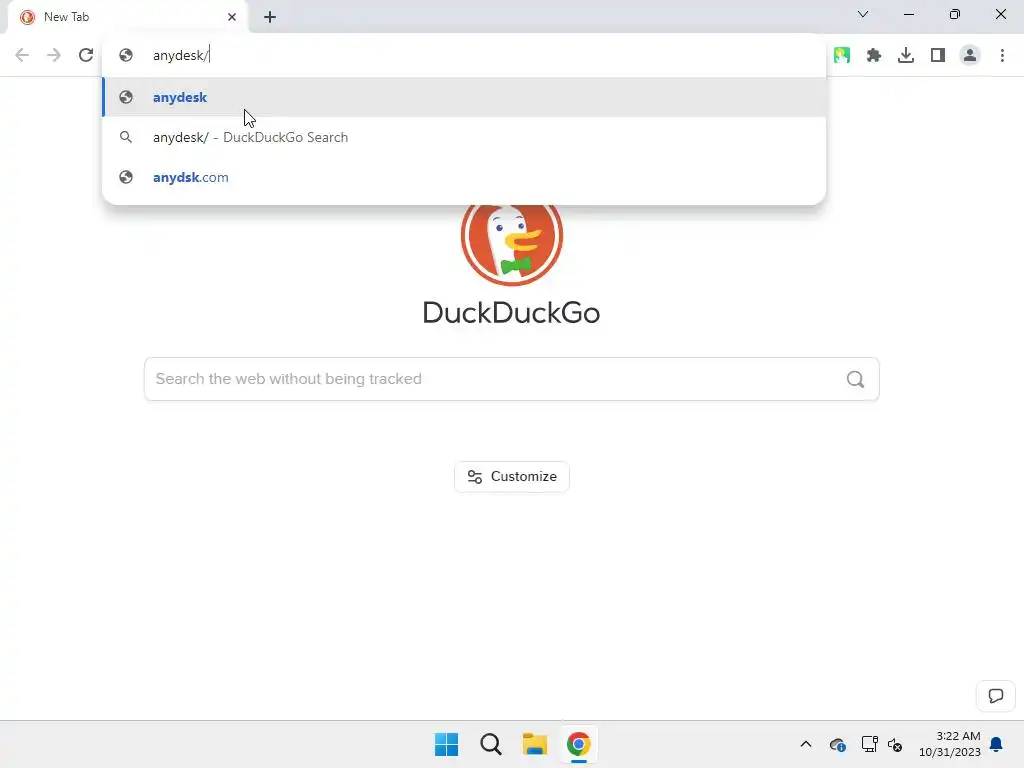Image resolution: width=1024 pixels, height=768 pixels.
Task: Open the Downloads icon
Action: [906, 55]
